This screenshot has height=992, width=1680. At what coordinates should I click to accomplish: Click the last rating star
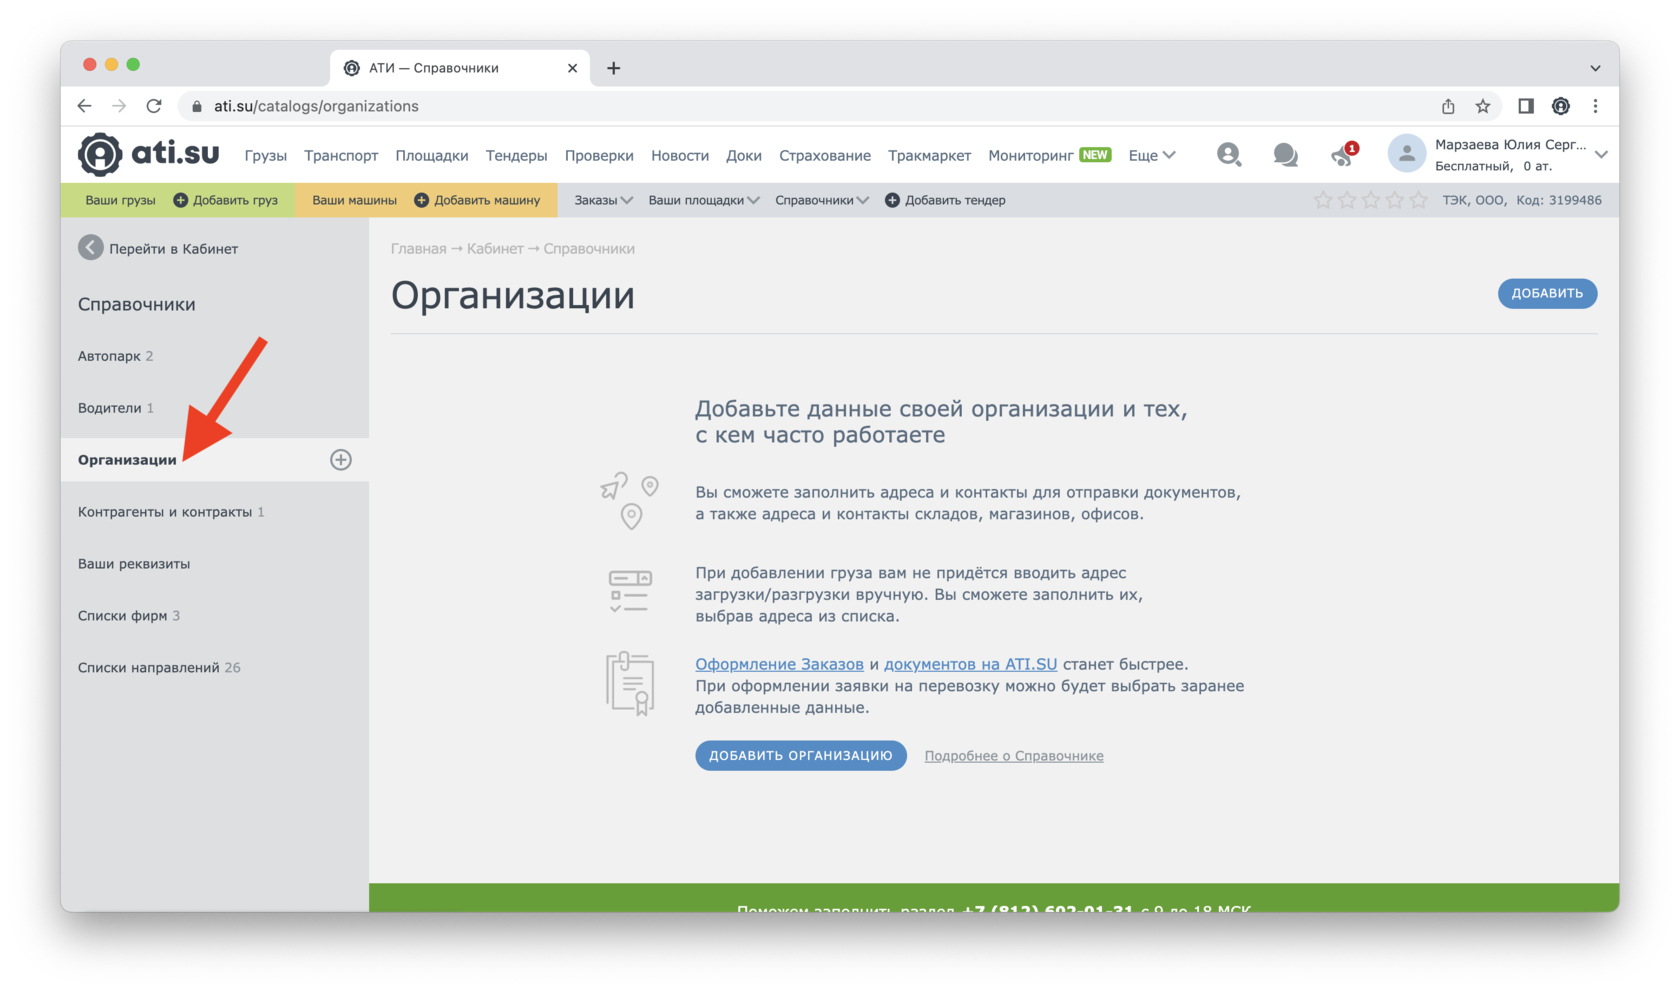[x=1419, y=200]
